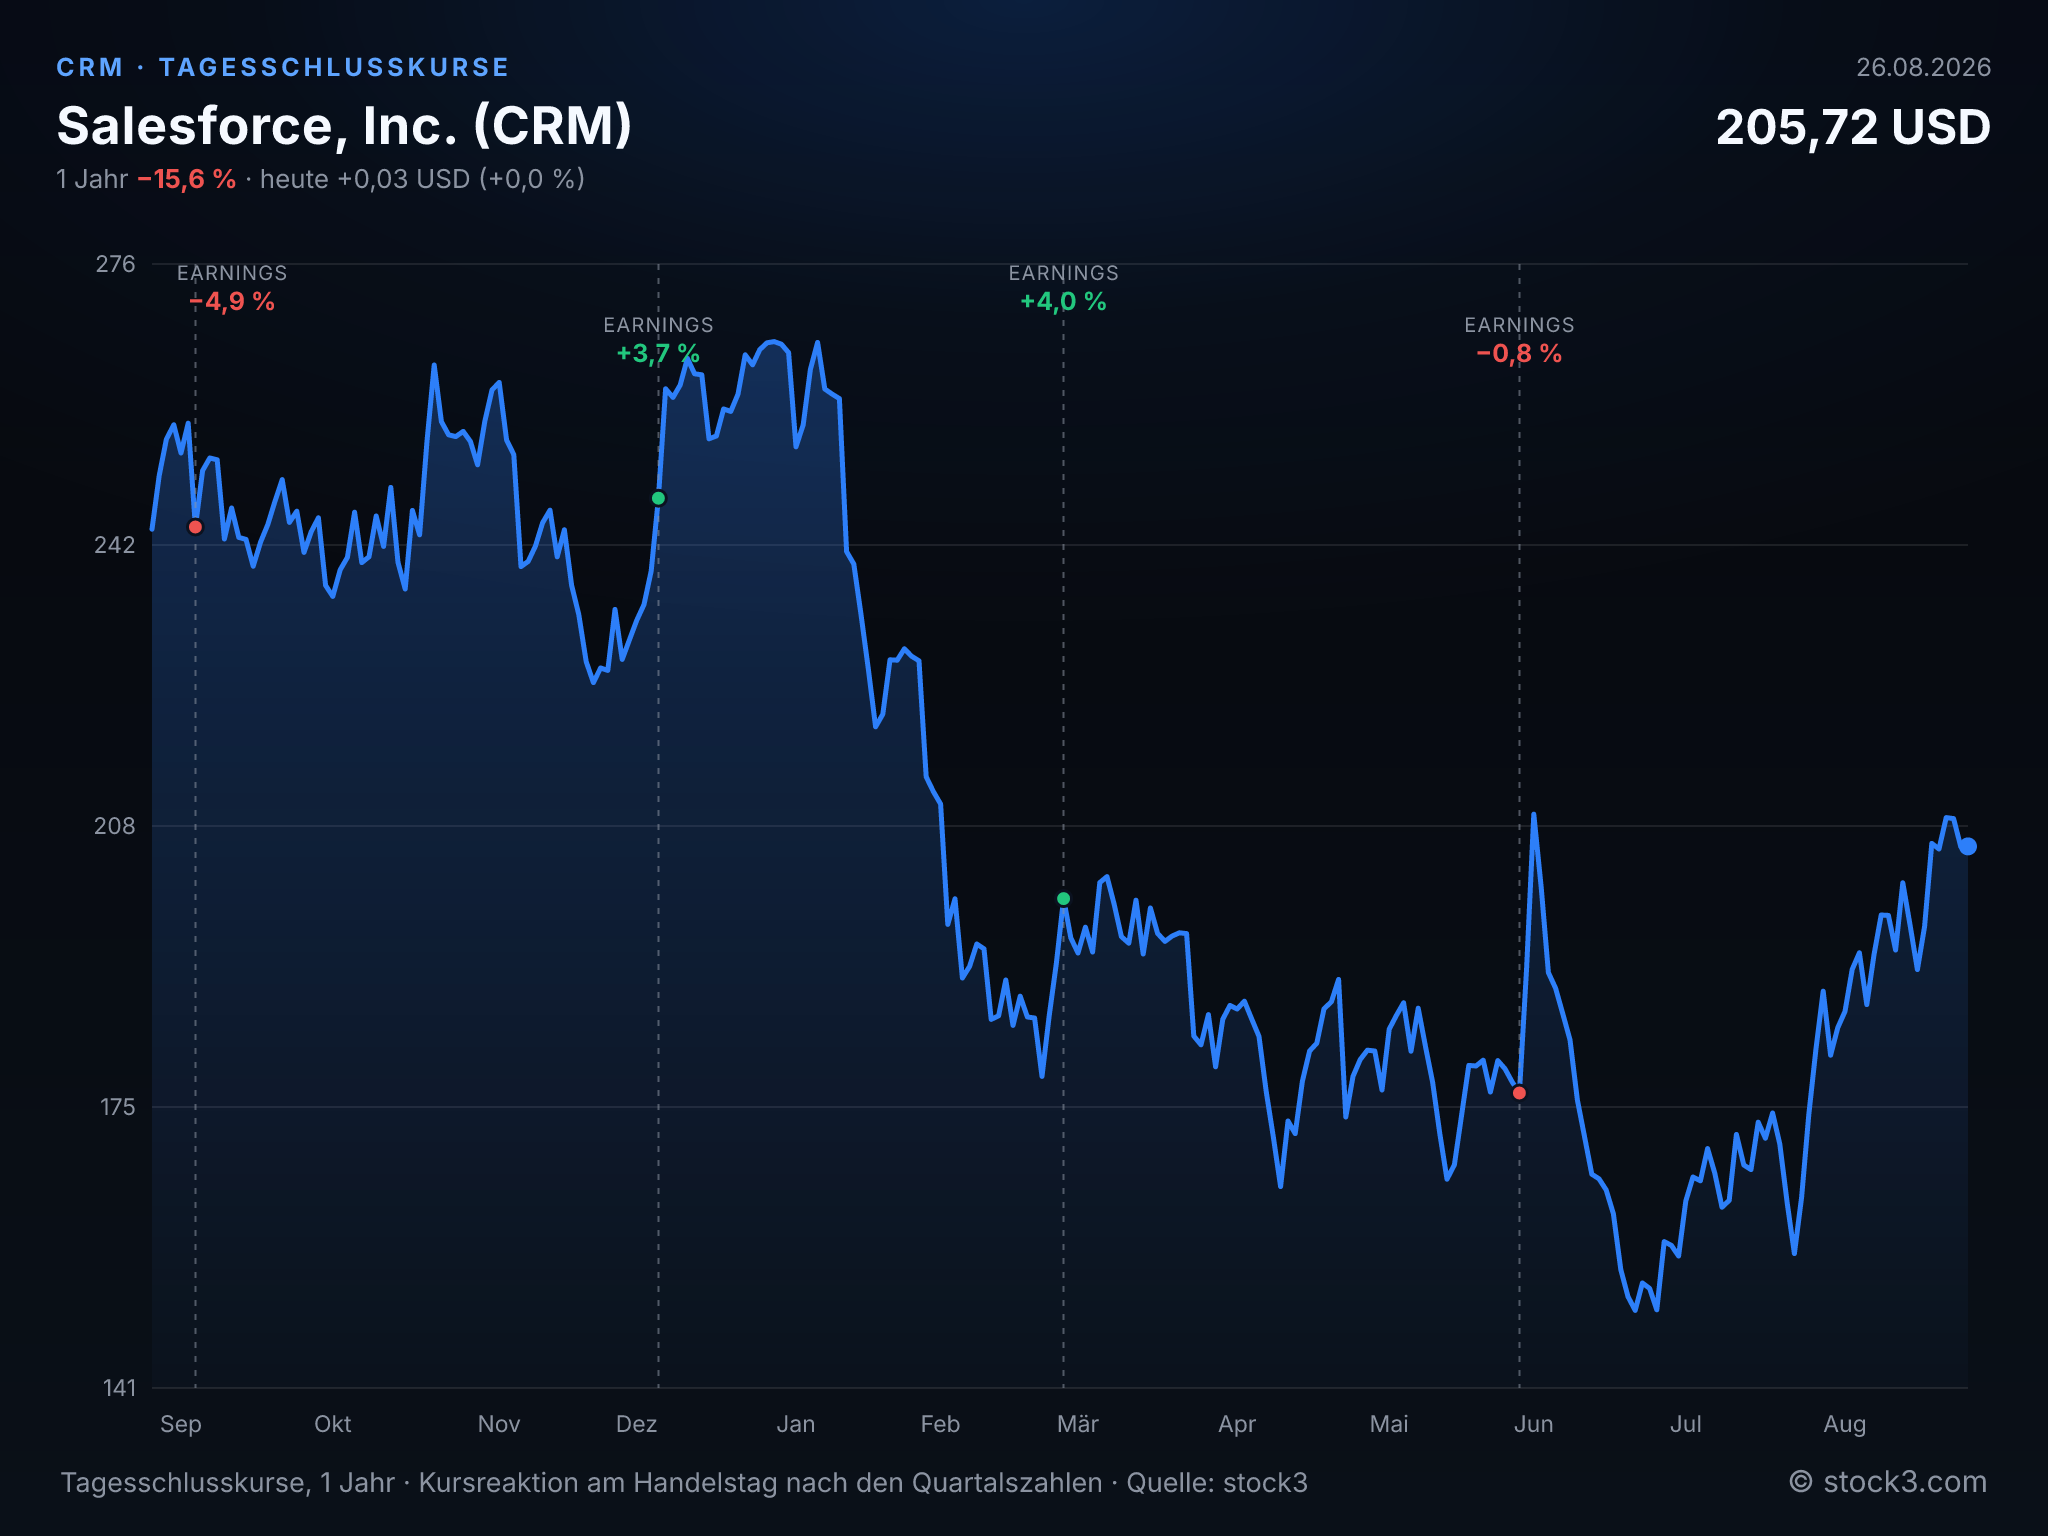The image size is (2048, 1536).
Task: Select the EARNINGS label above −0,8 %
Action: click(x=1519, y=325)
